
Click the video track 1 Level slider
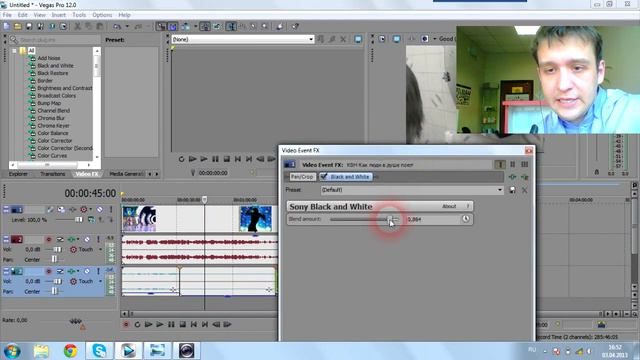[x=78, y=220]
